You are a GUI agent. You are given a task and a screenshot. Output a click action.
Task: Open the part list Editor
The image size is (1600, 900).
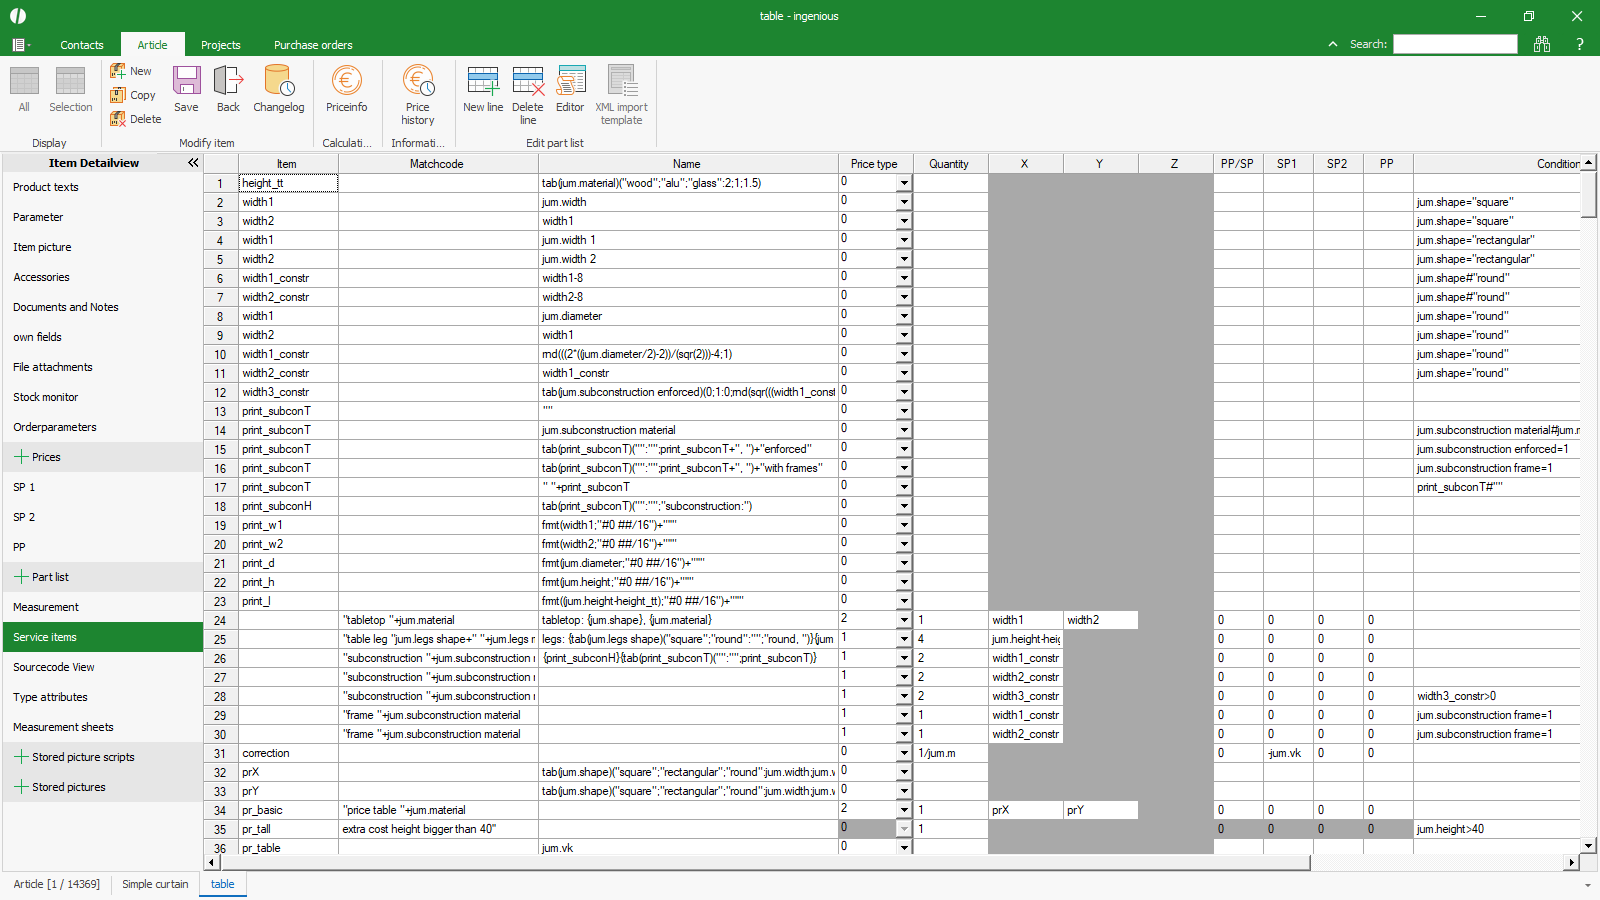pyautogui.click(x=570, y=88)
